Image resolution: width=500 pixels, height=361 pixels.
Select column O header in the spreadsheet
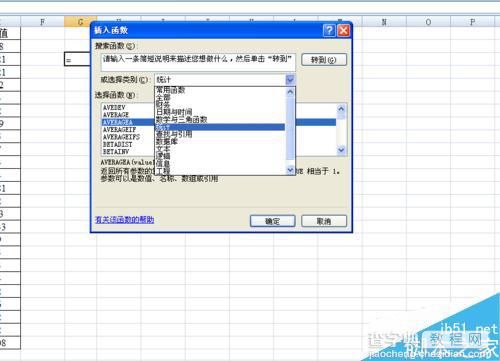428,22
